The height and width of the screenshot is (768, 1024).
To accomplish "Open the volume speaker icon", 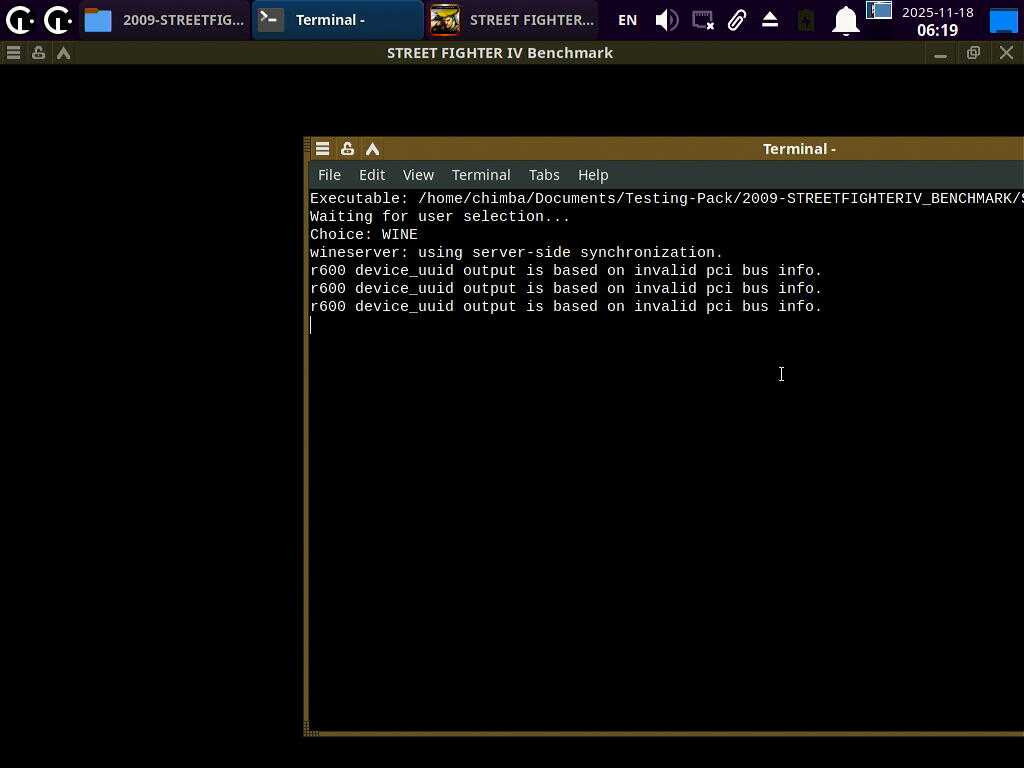I will (667, 20).
